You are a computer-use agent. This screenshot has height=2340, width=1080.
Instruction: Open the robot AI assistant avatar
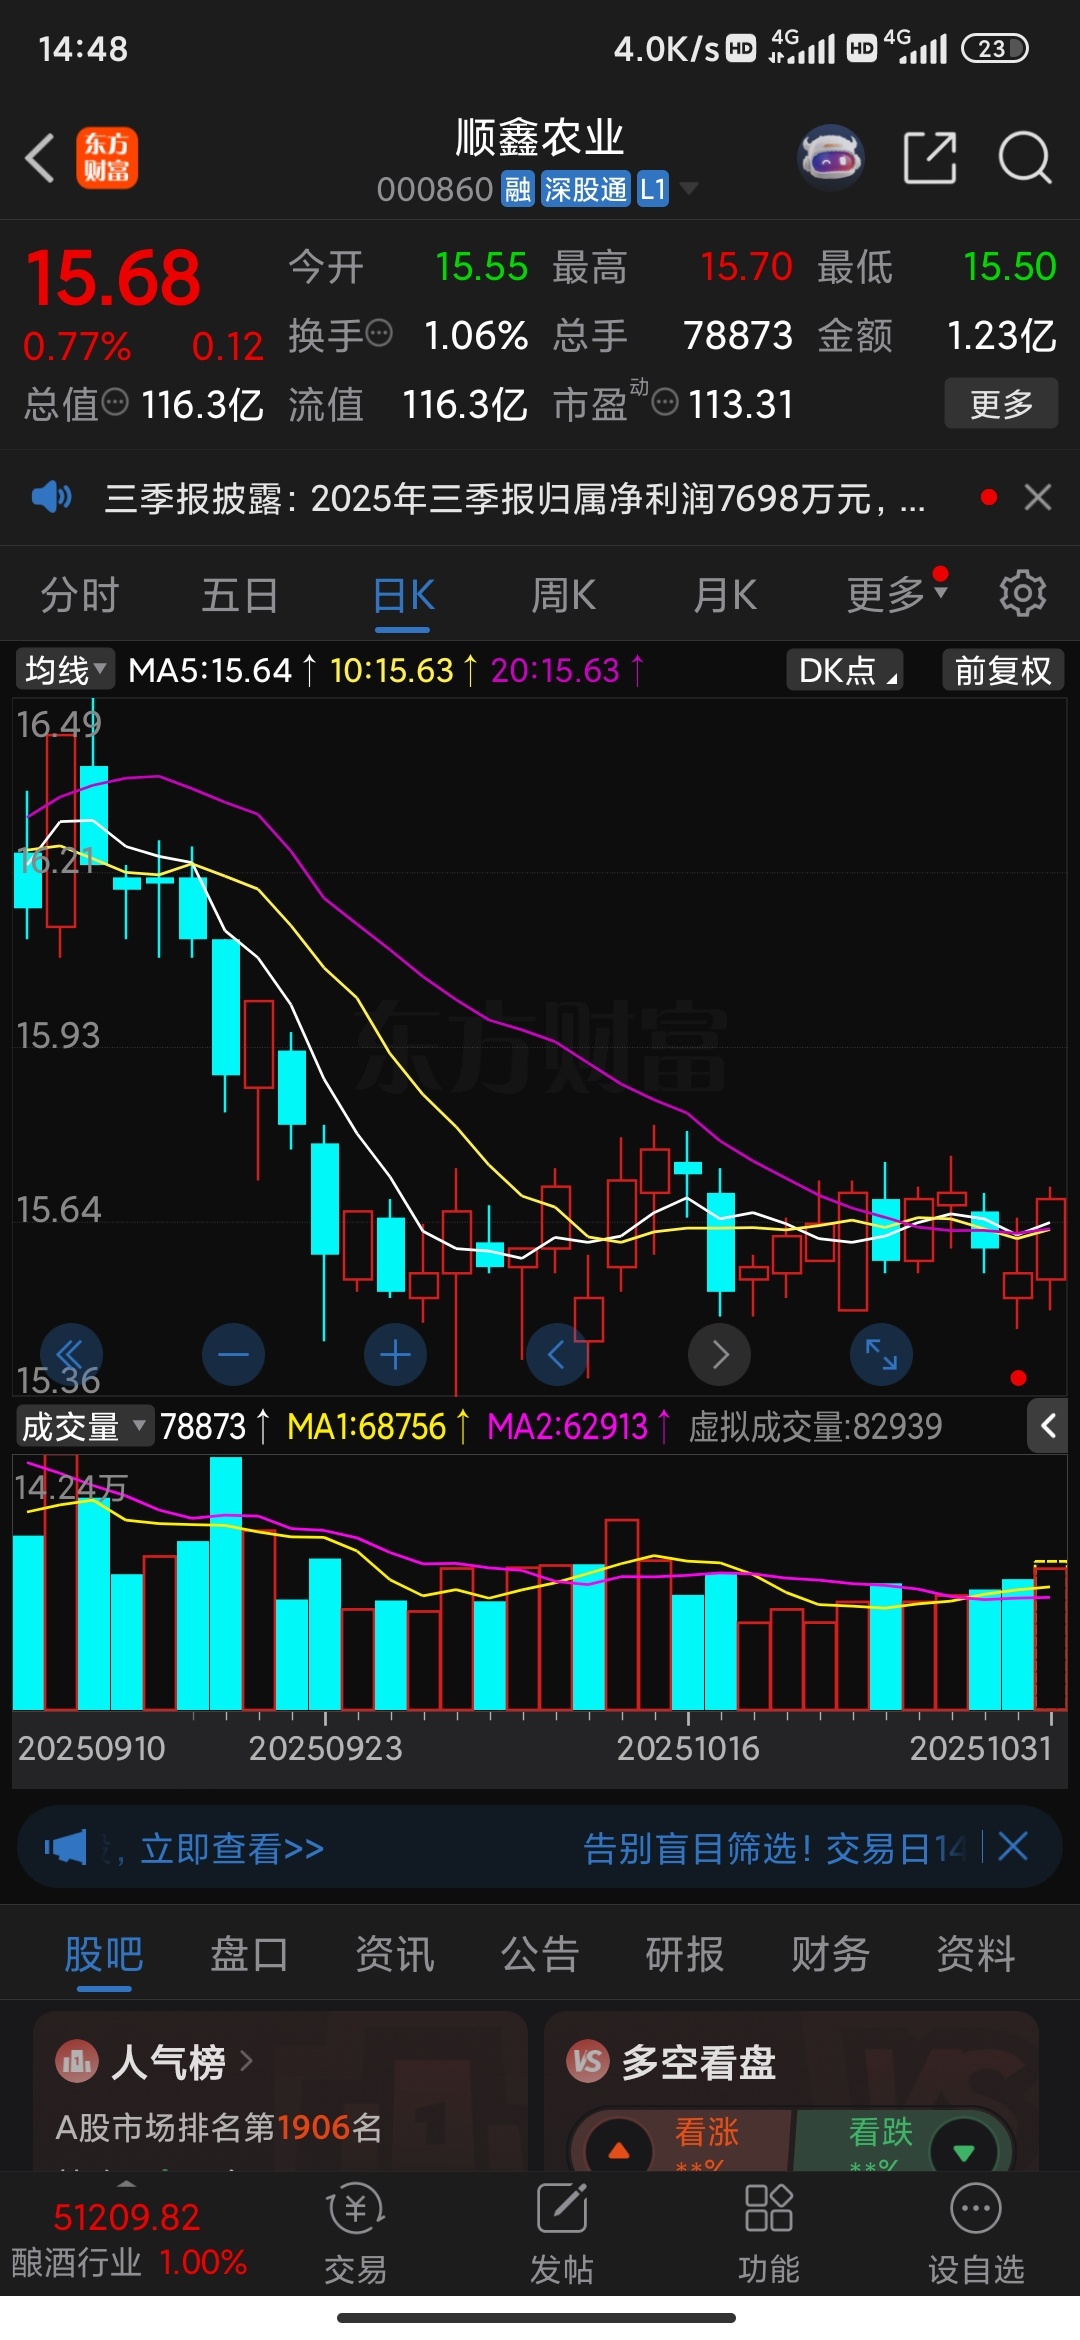[830, 158]
